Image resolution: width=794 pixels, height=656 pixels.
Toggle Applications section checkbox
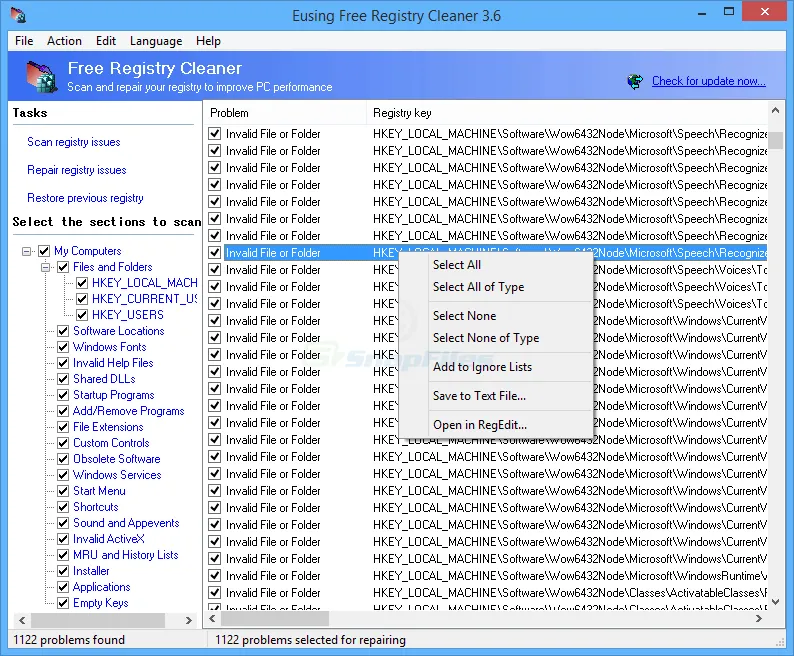[63, 587]
